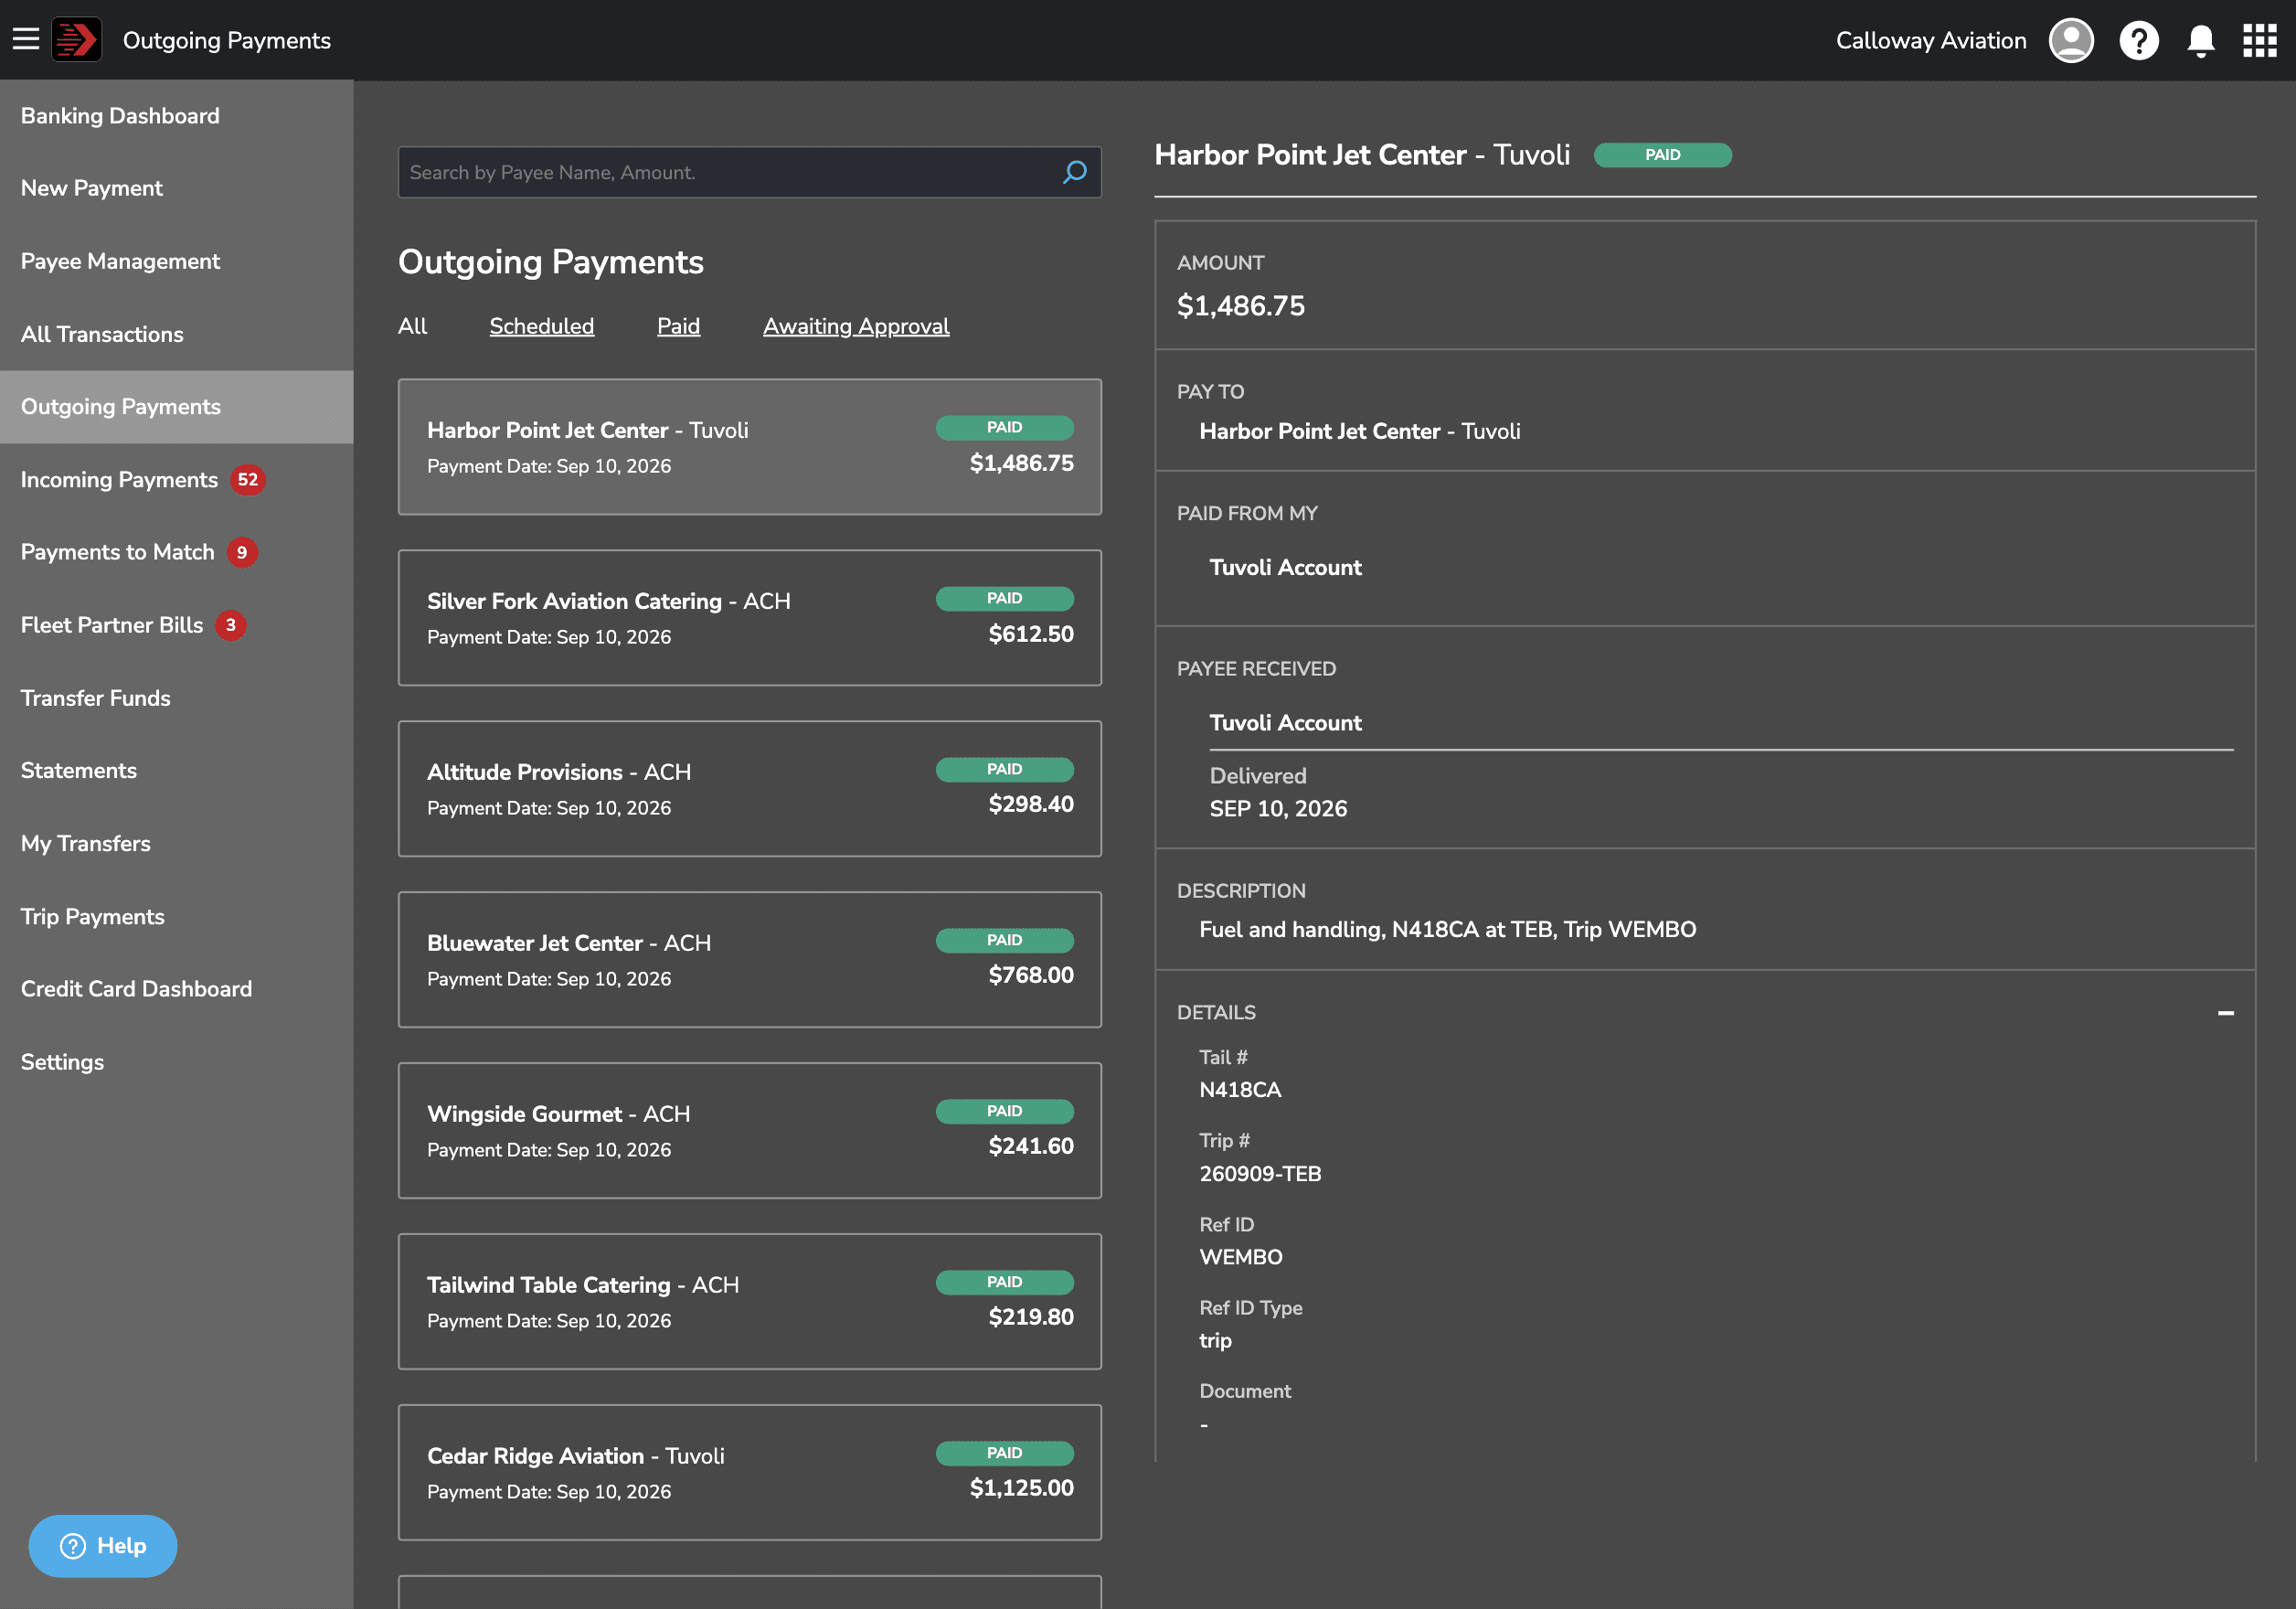Click the $1,486.75 amount in details

[1241, 306]
